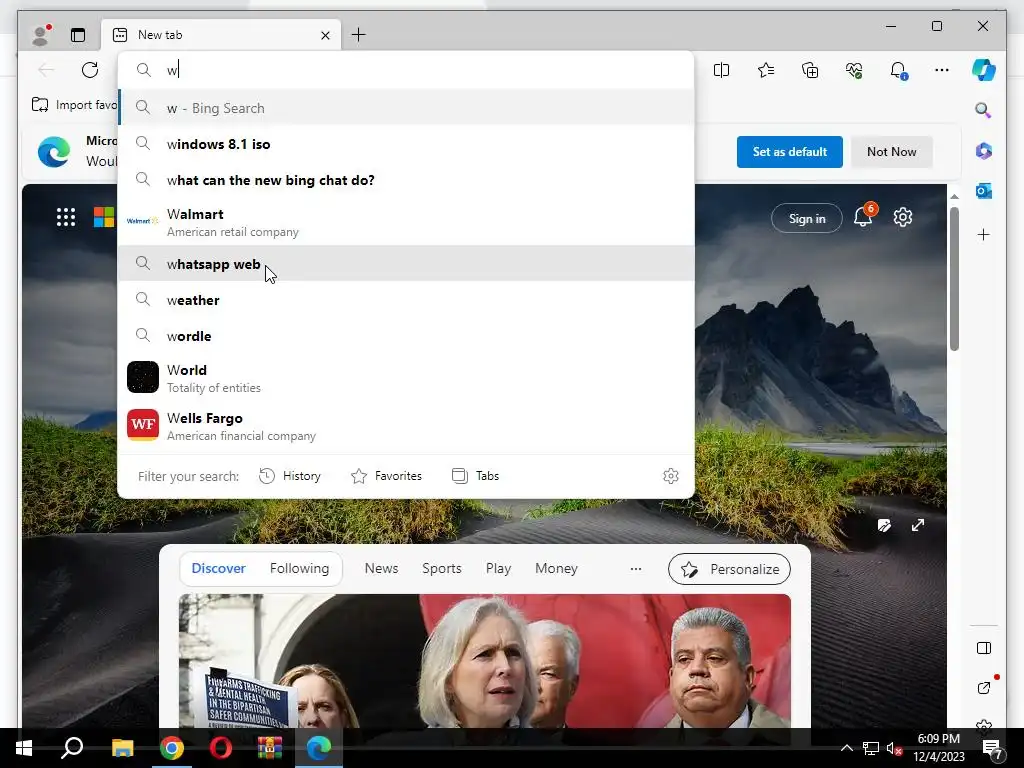Open Outlook in the sidebar
1024x768 pixels.
(x=984, y=191)
